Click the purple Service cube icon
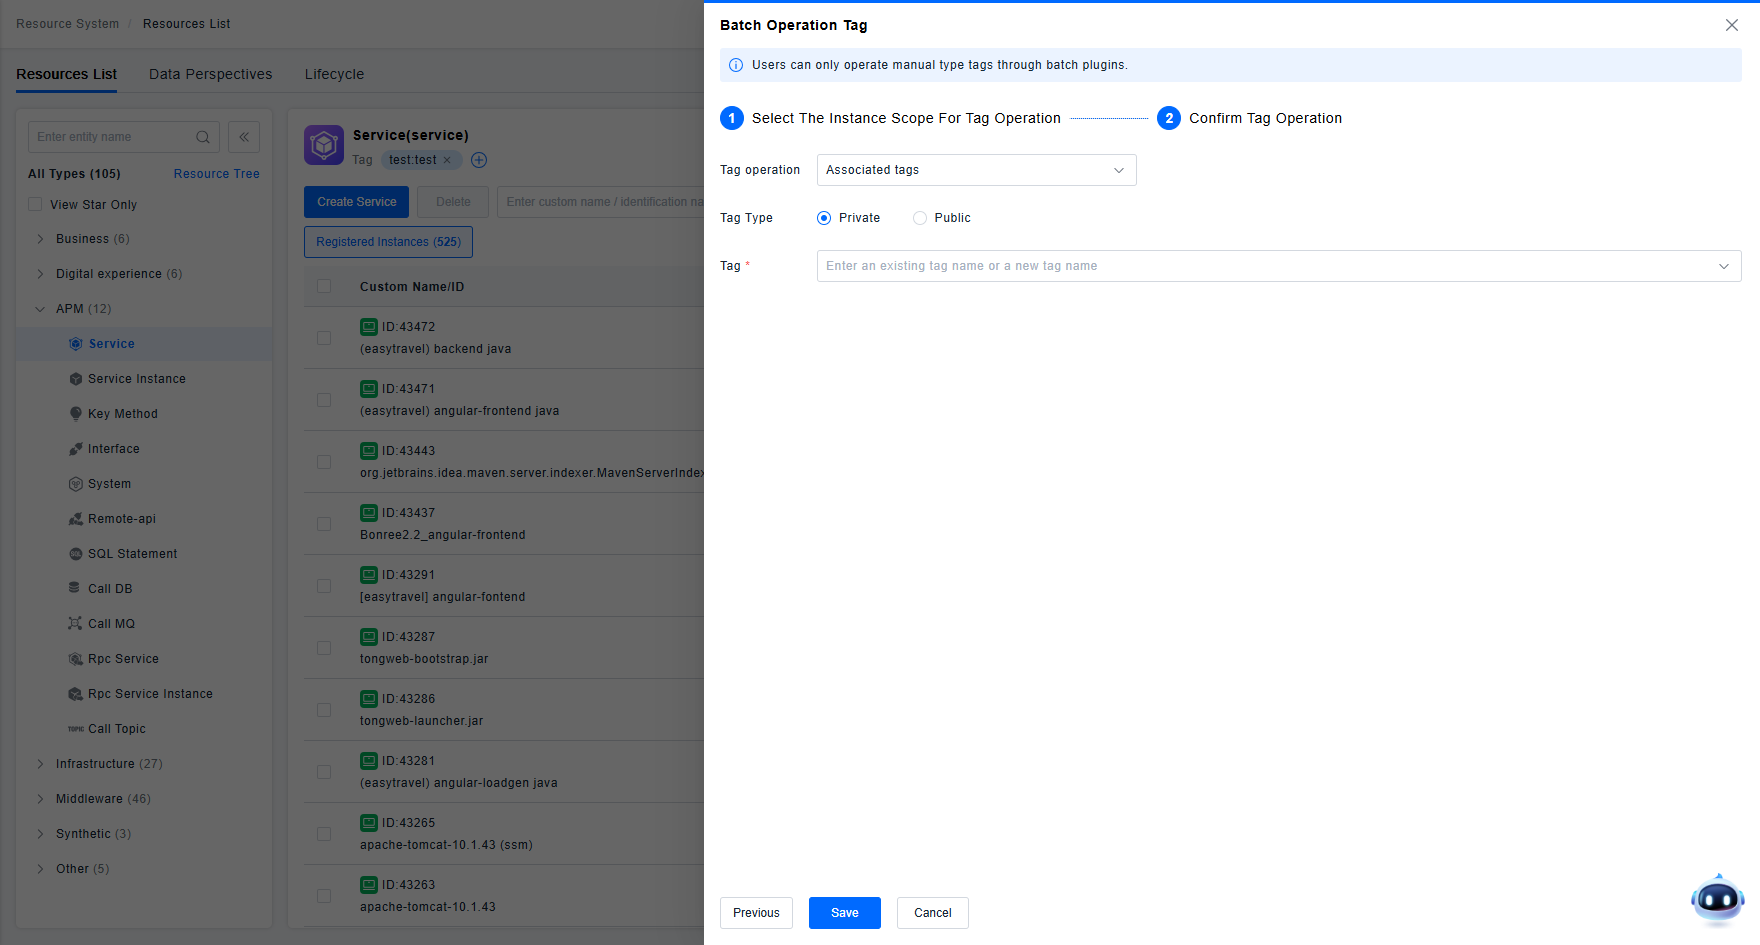The height and width of the screenshot is (945, 1760). click(324, 145)
